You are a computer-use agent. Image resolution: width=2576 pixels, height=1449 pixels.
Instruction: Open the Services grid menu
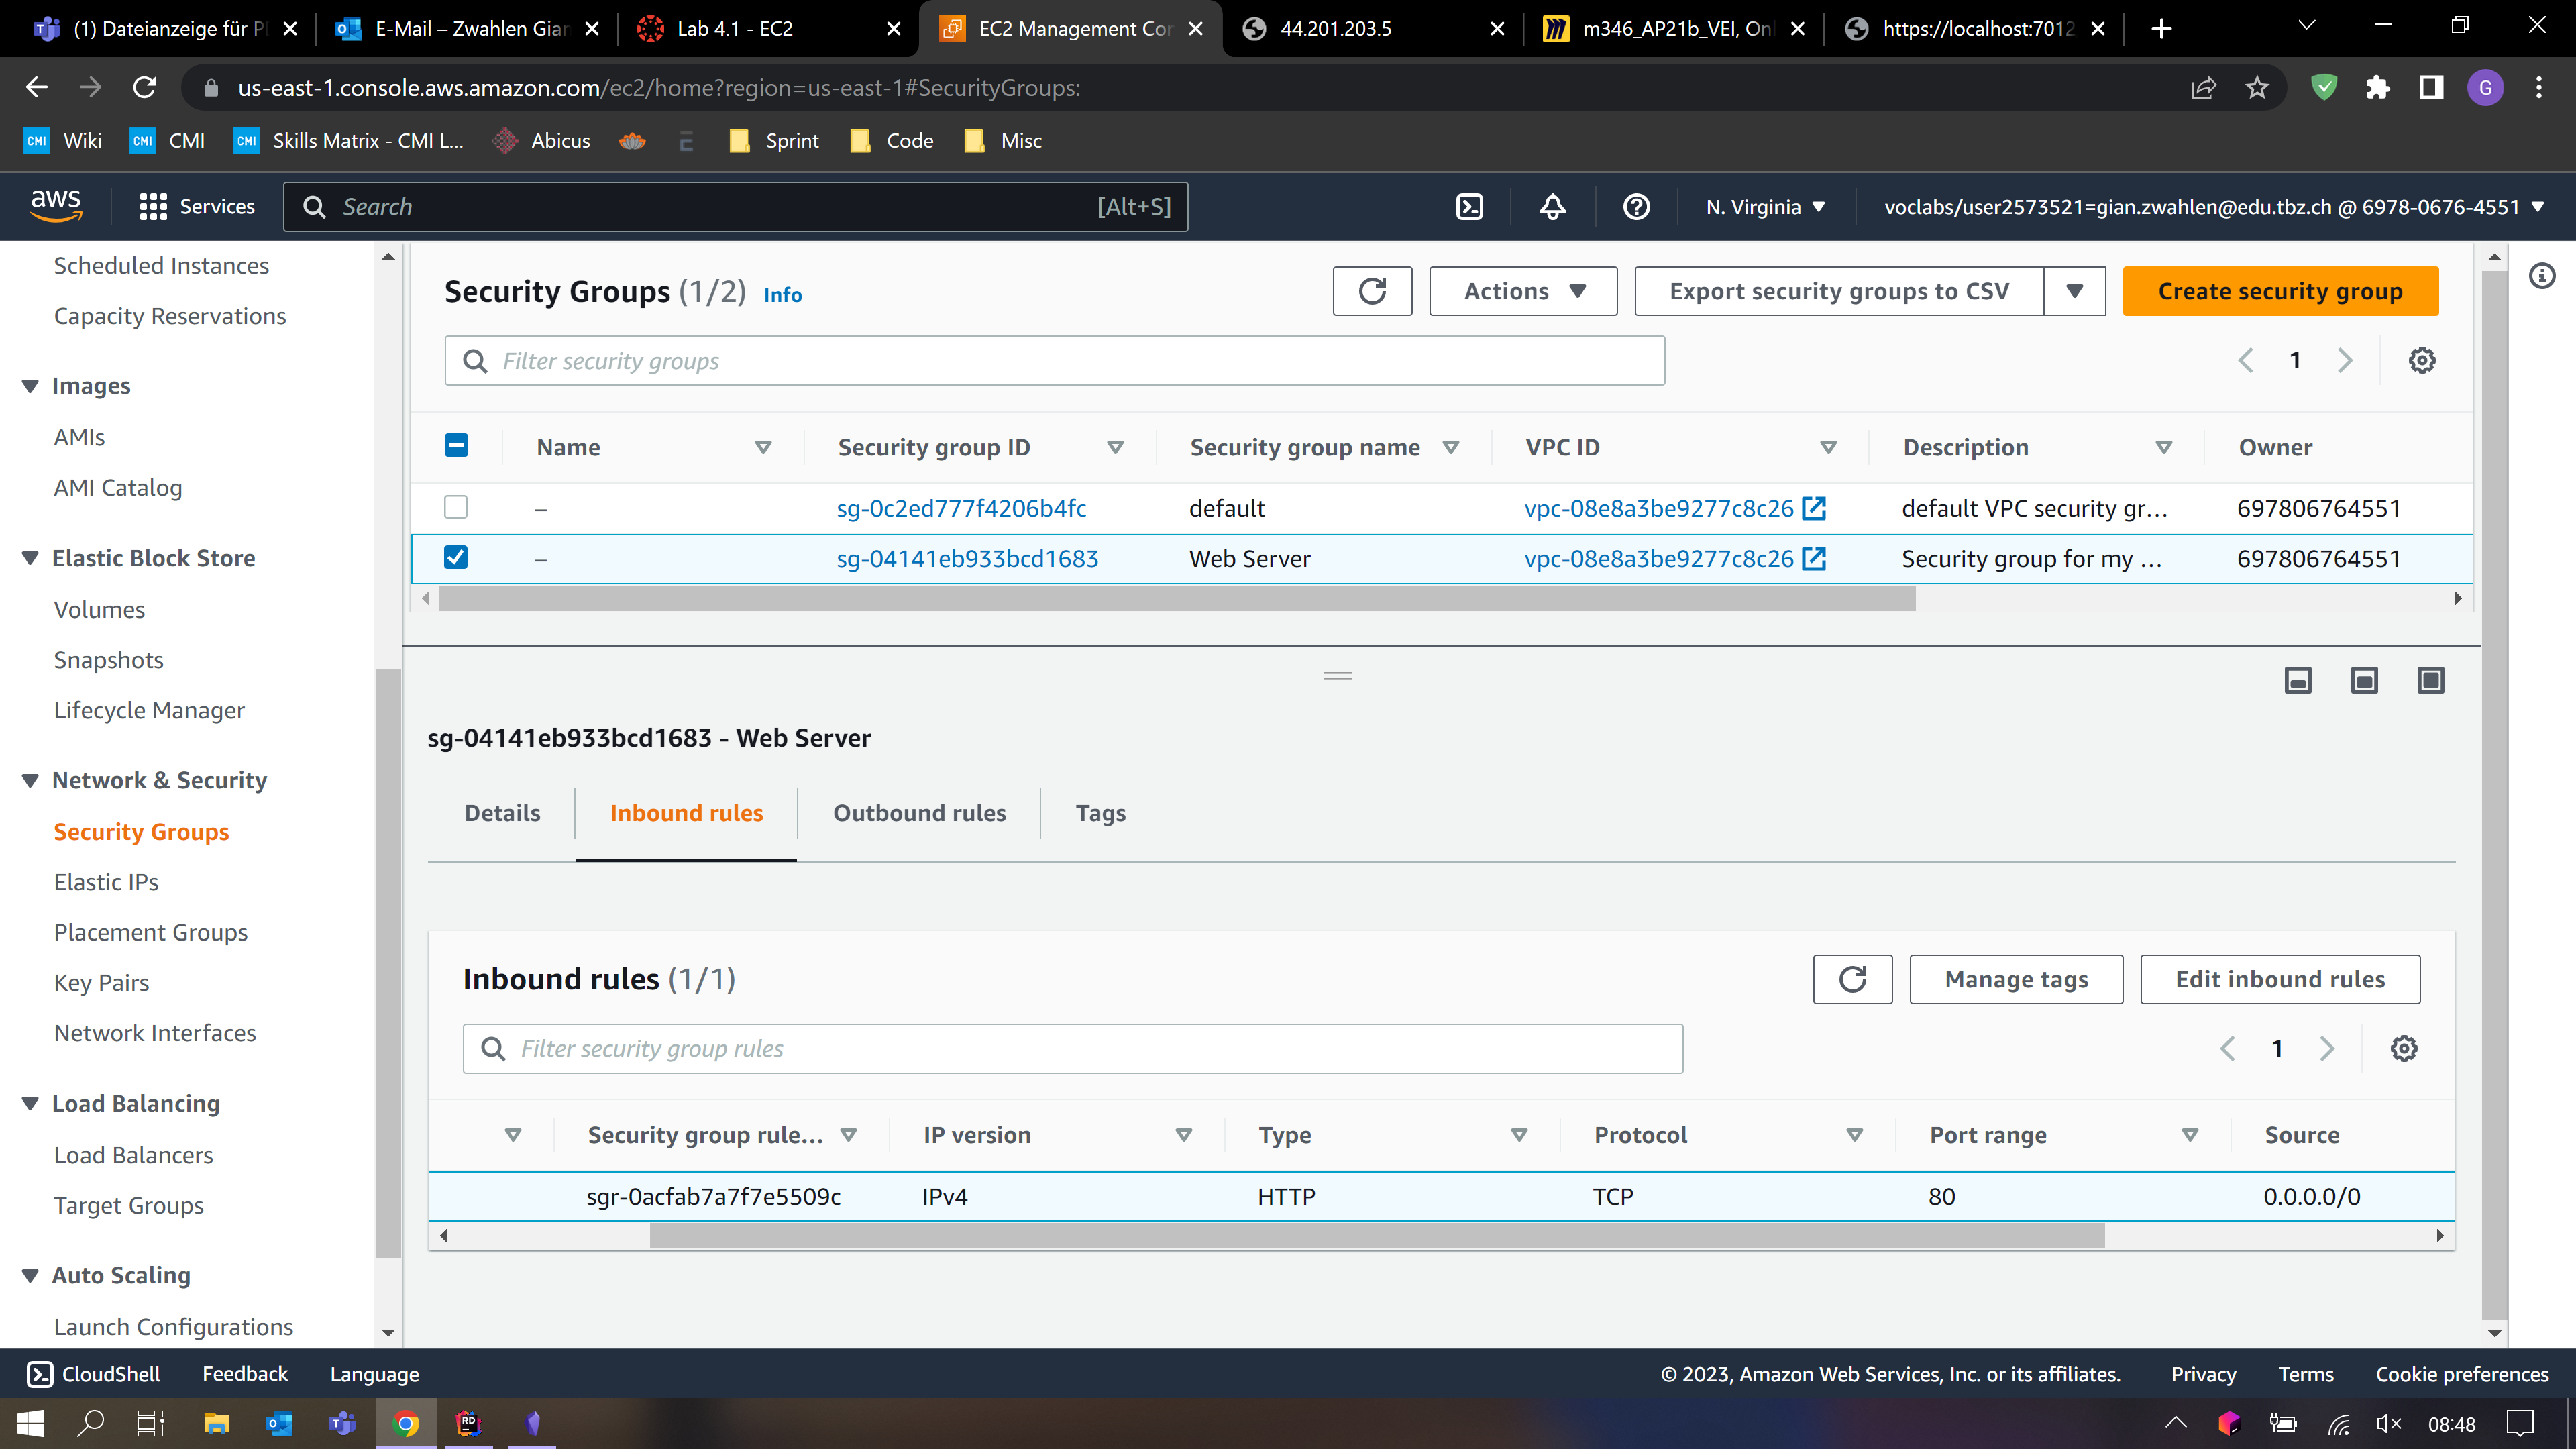(153, 207)
